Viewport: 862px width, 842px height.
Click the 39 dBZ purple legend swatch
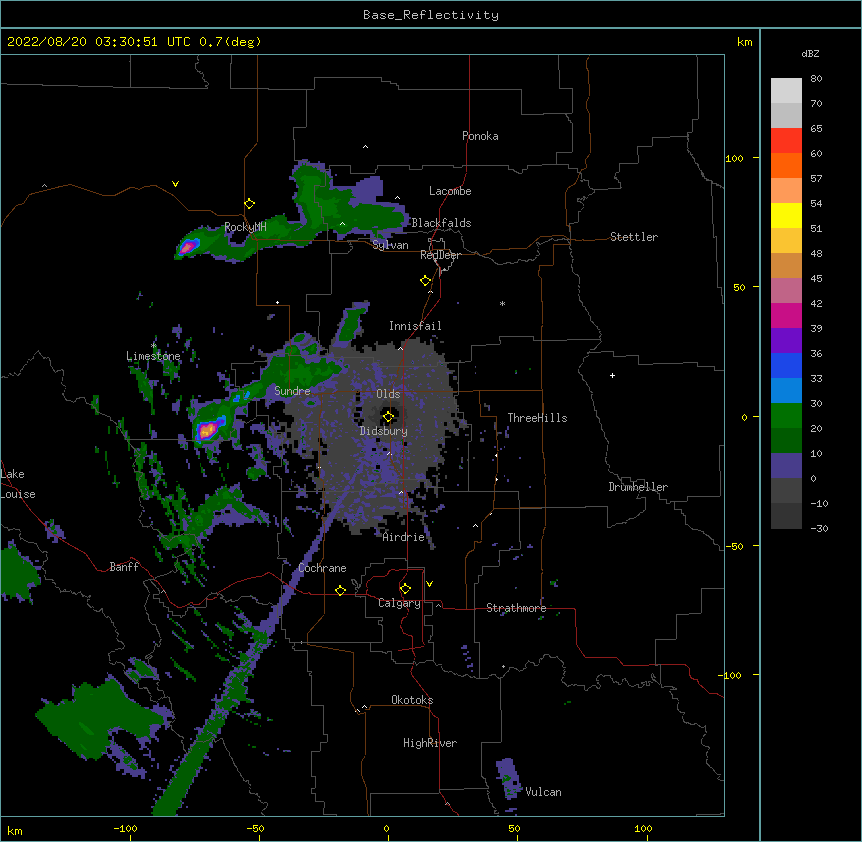point(786,341)
